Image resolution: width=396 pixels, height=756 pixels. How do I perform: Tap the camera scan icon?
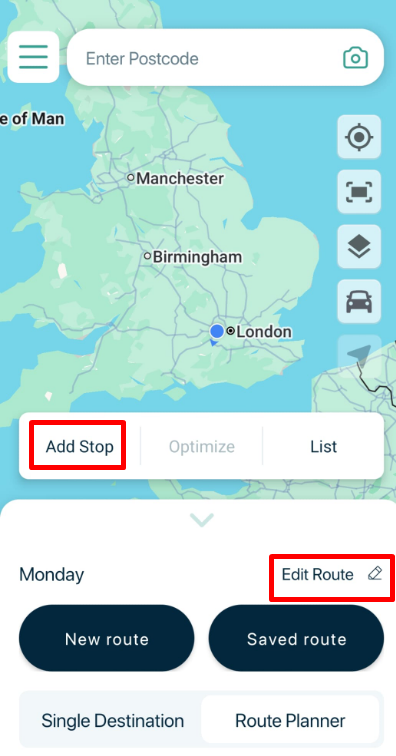tap(355, 58)
